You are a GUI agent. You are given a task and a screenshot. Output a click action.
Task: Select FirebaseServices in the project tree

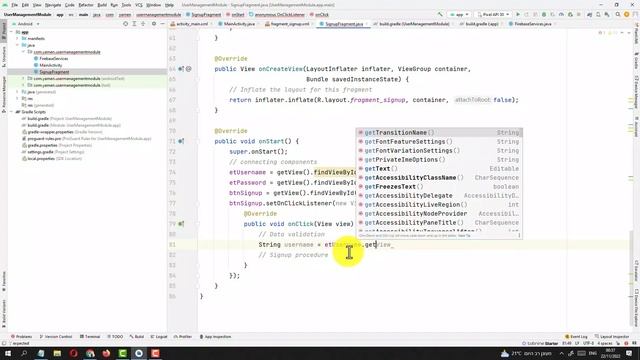(53, 59)
